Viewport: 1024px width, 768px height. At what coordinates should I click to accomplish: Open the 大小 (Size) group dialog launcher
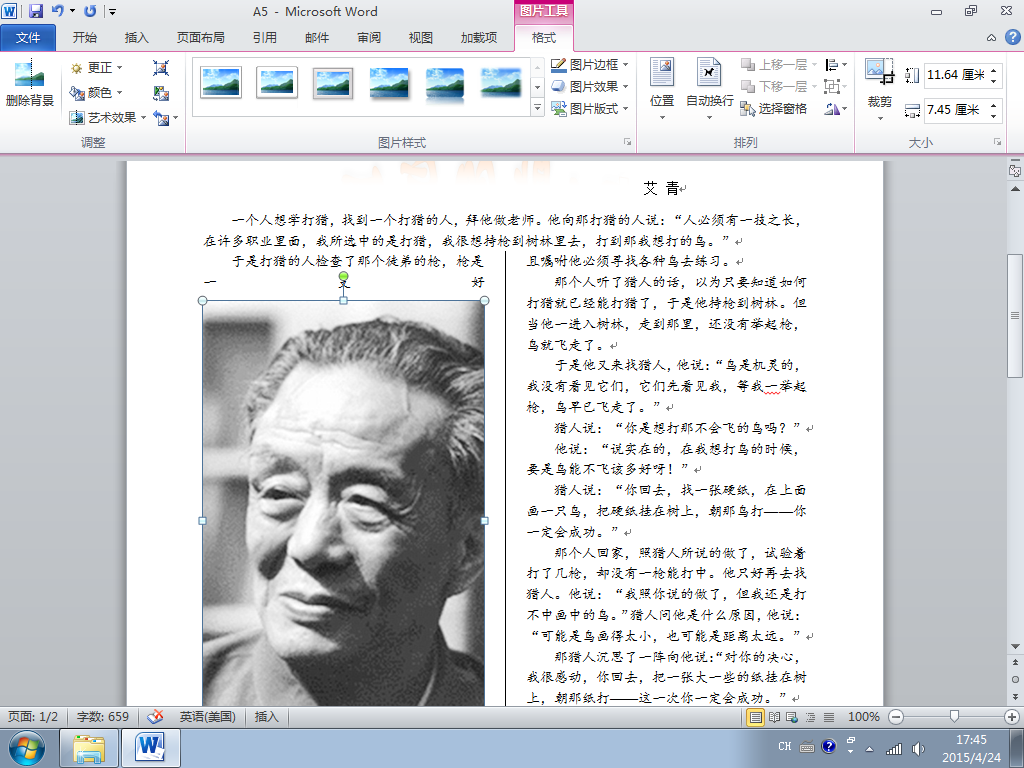[x=997, y=142]
